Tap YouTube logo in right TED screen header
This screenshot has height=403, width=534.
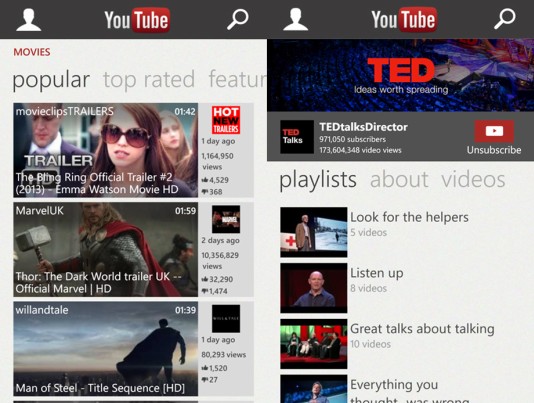click(404, 20)
